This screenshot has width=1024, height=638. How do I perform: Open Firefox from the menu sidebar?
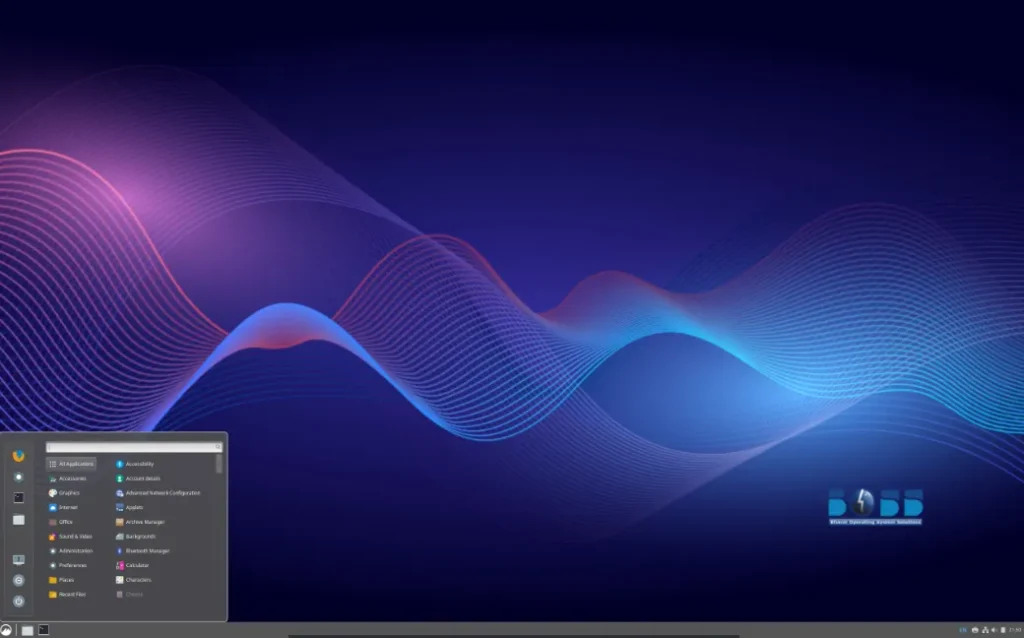18,457
